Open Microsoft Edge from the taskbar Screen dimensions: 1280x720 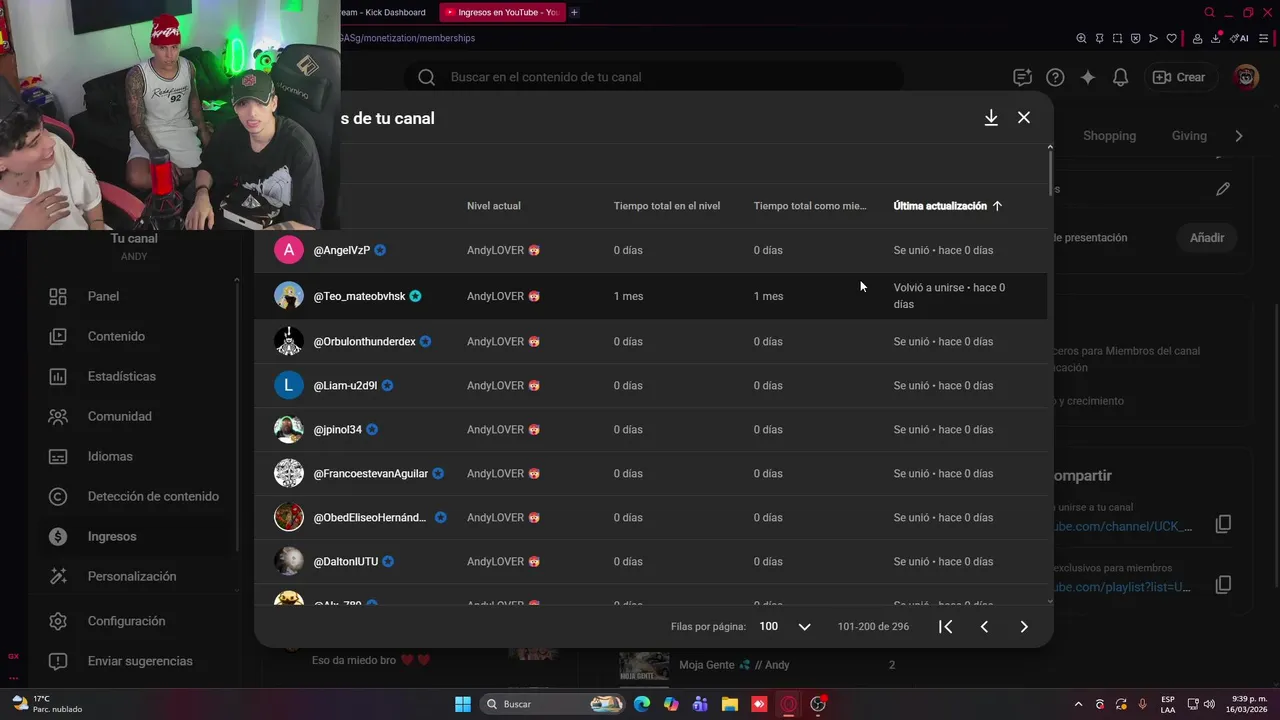[x=642, y=704]
